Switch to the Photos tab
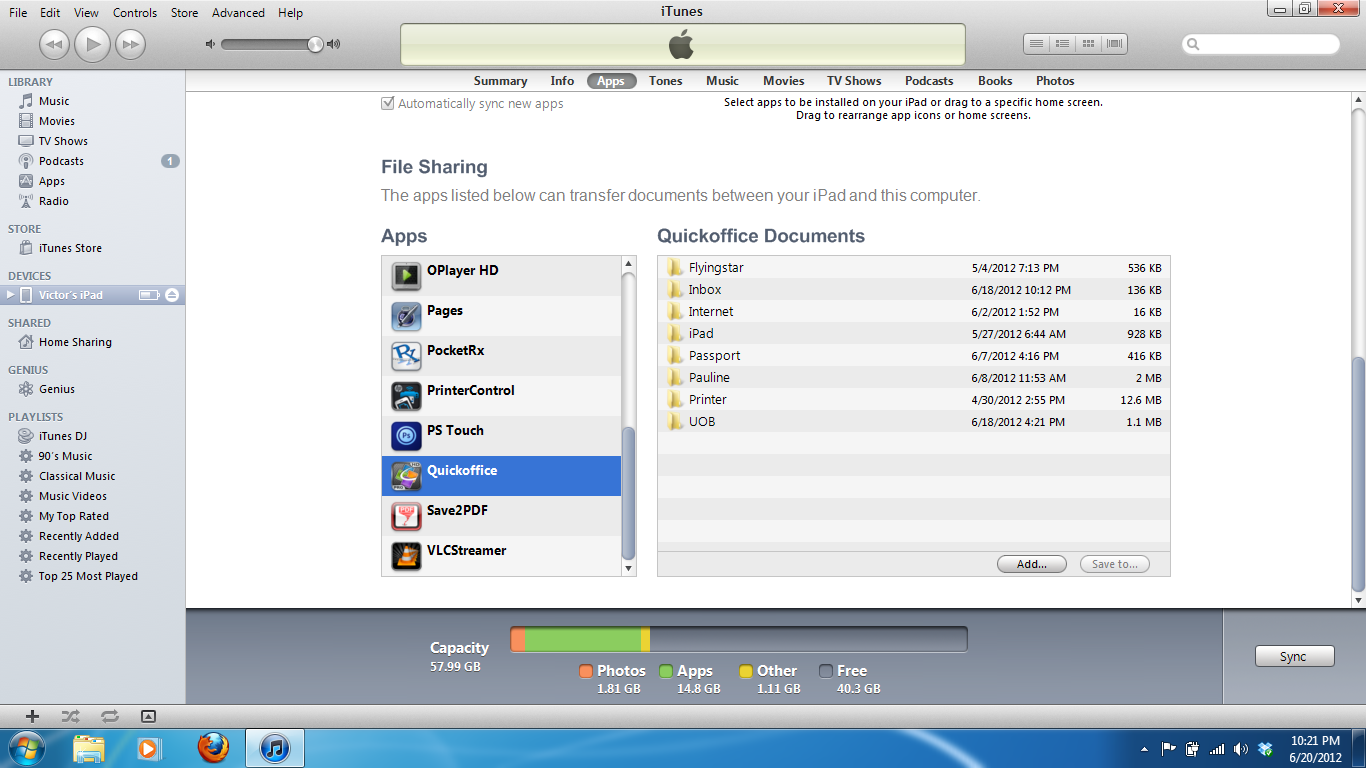 click(1055, 81)
